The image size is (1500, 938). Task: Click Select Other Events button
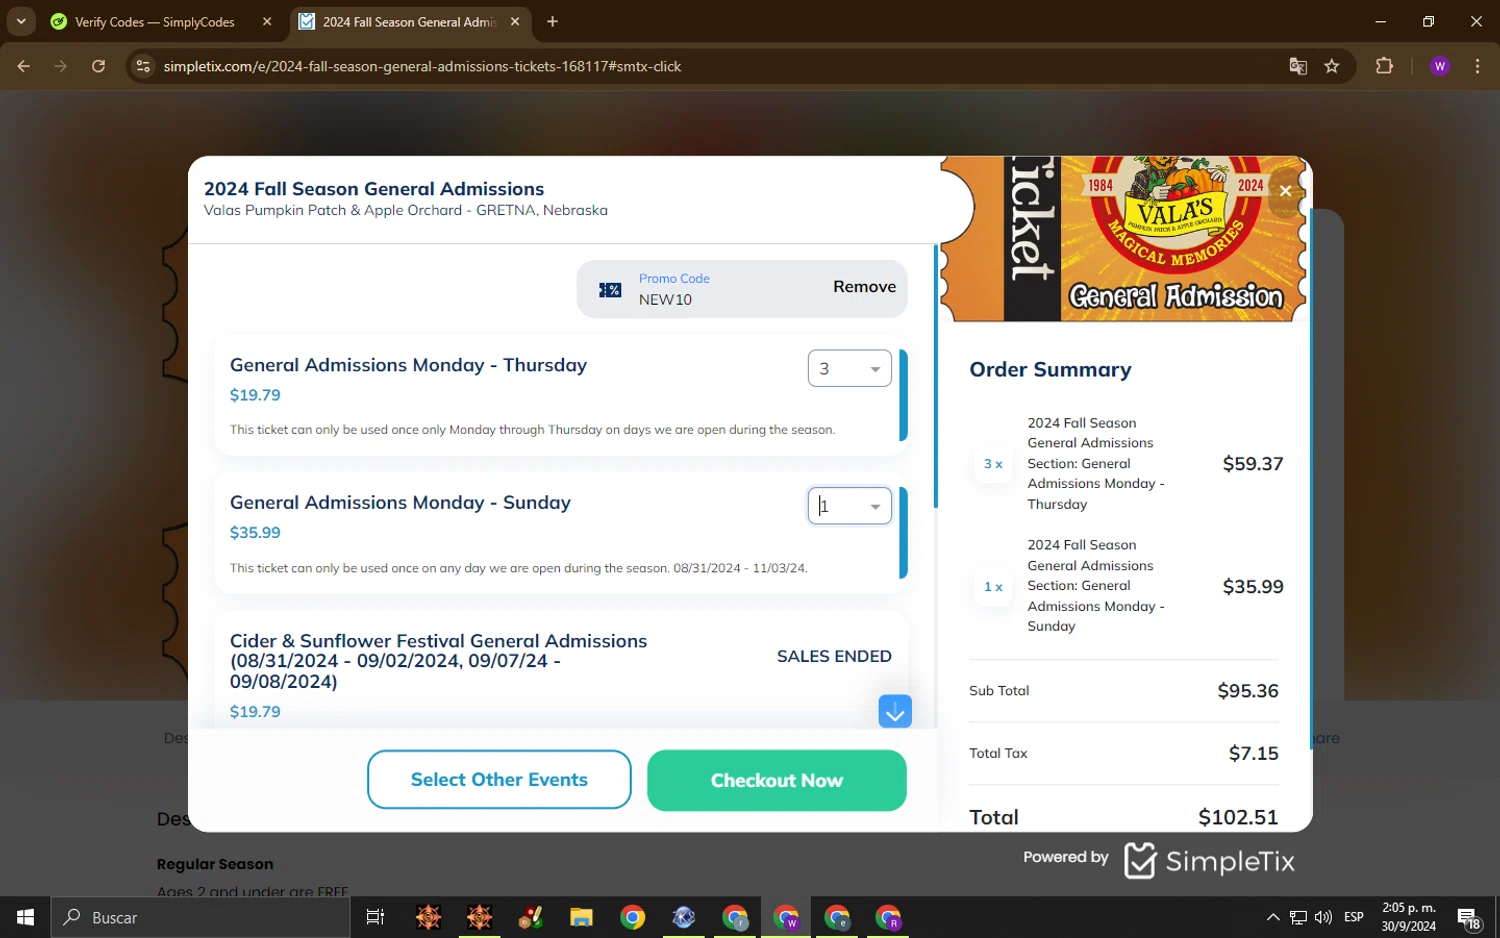point(499,780)
